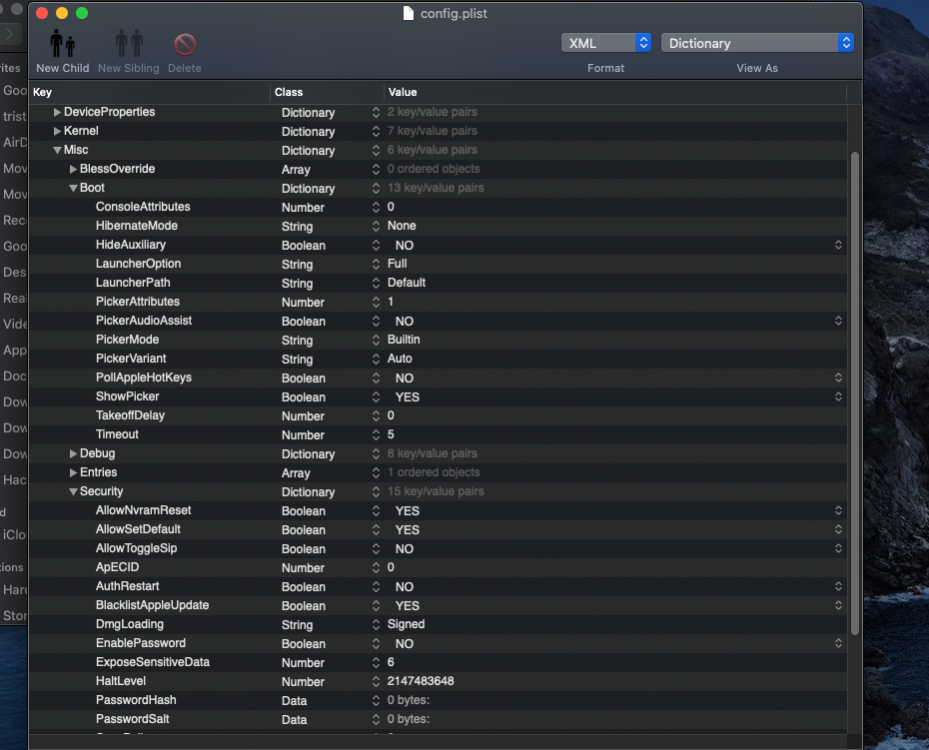Toggle PollAppleHotKeys boolean value popup
This screenshot has width=929, height=750.
[x=838, y=377]
